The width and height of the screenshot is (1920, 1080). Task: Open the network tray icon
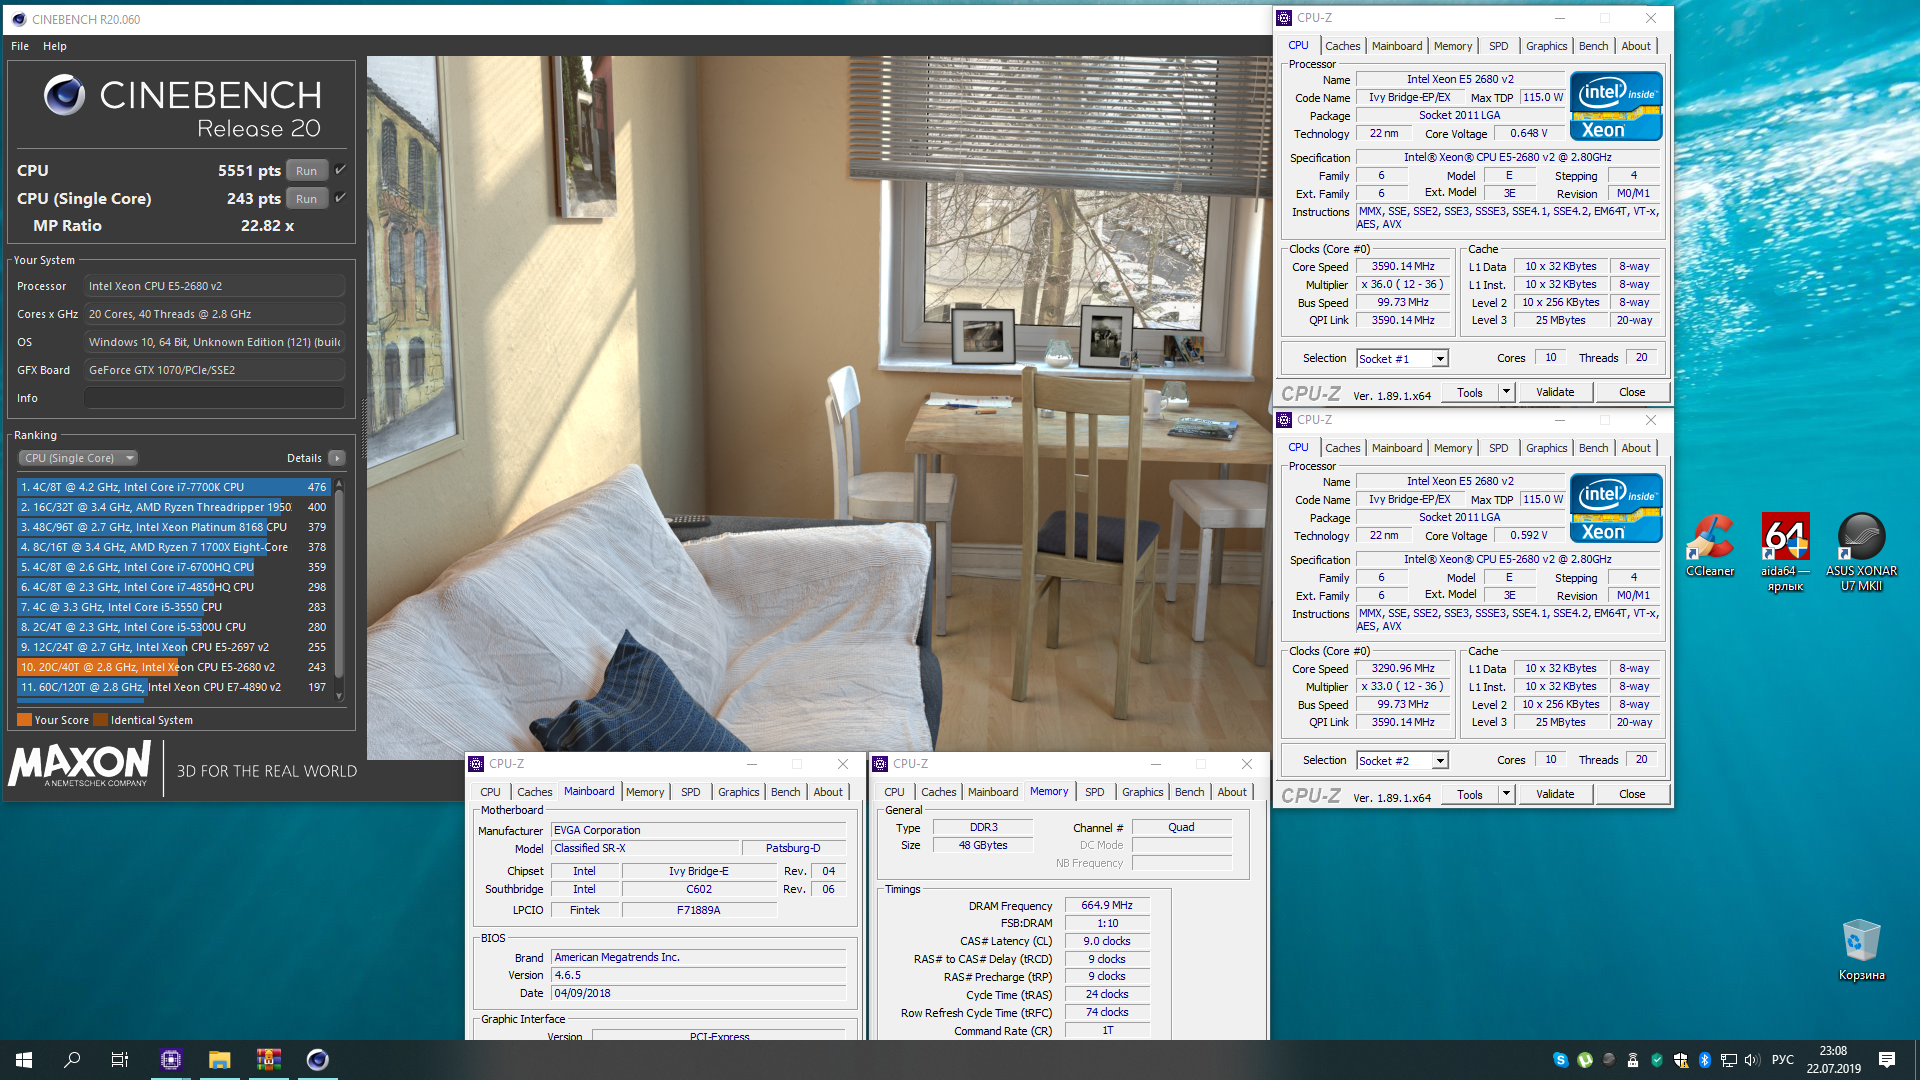[1729, 1060]
